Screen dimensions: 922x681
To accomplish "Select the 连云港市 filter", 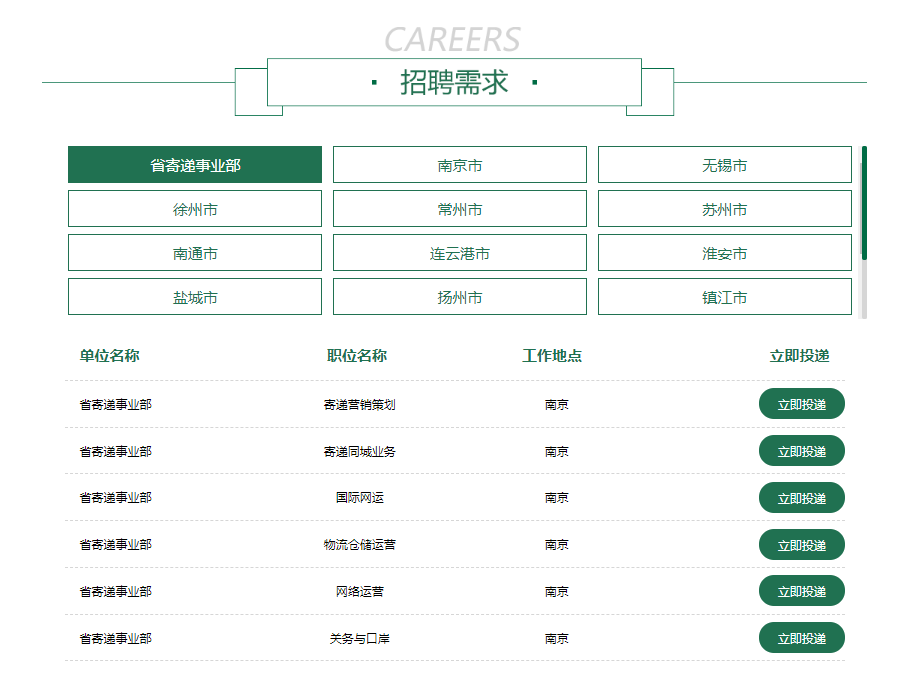I will tap(457, 252).
